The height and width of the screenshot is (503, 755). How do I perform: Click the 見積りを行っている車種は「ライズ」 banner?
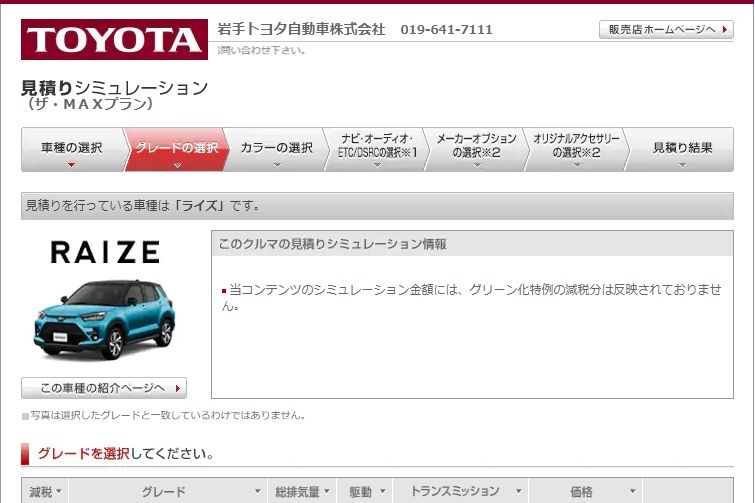coord(377,206)
